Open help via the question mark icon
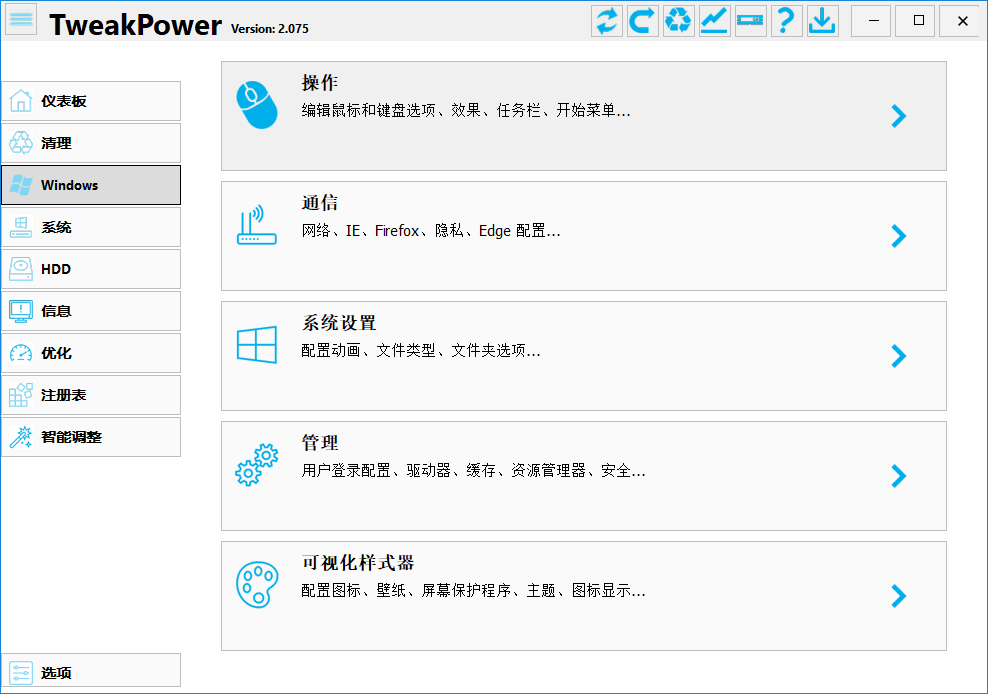Image resolution: width=988 pixels, height=694 pixels. click(786, 20)
